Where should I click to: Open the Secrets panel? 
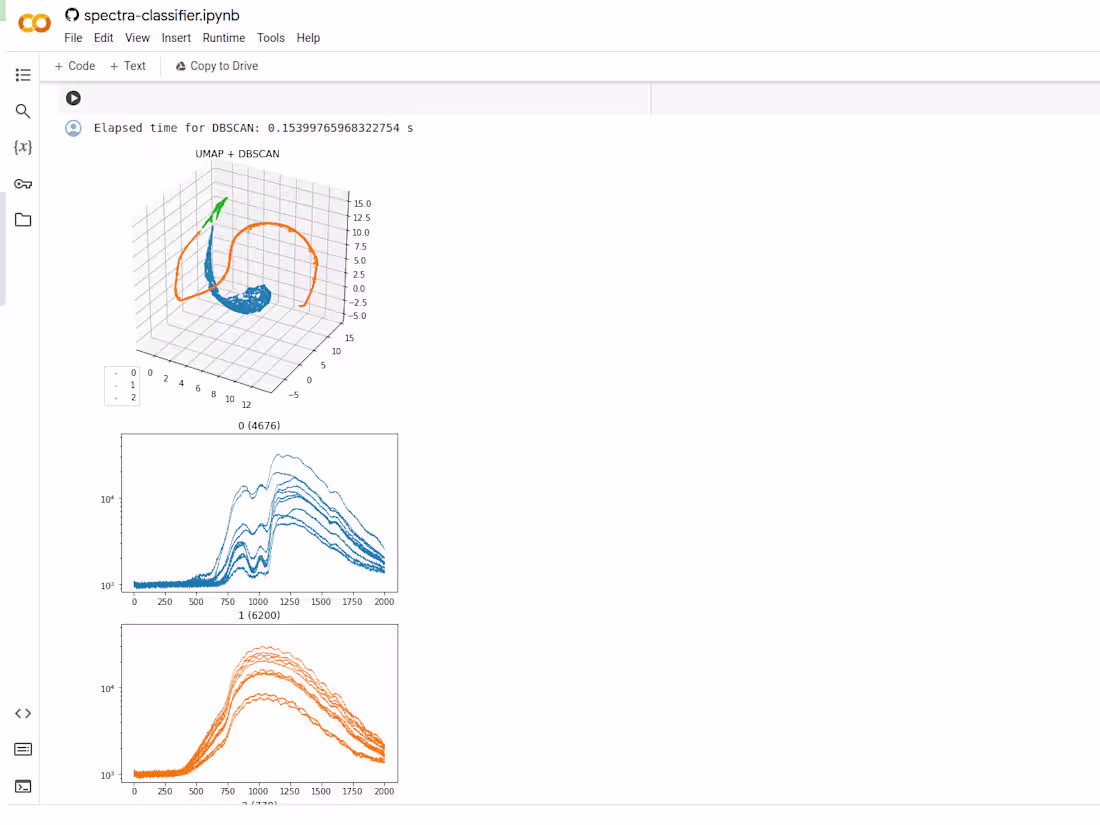(x=23, y=184)
